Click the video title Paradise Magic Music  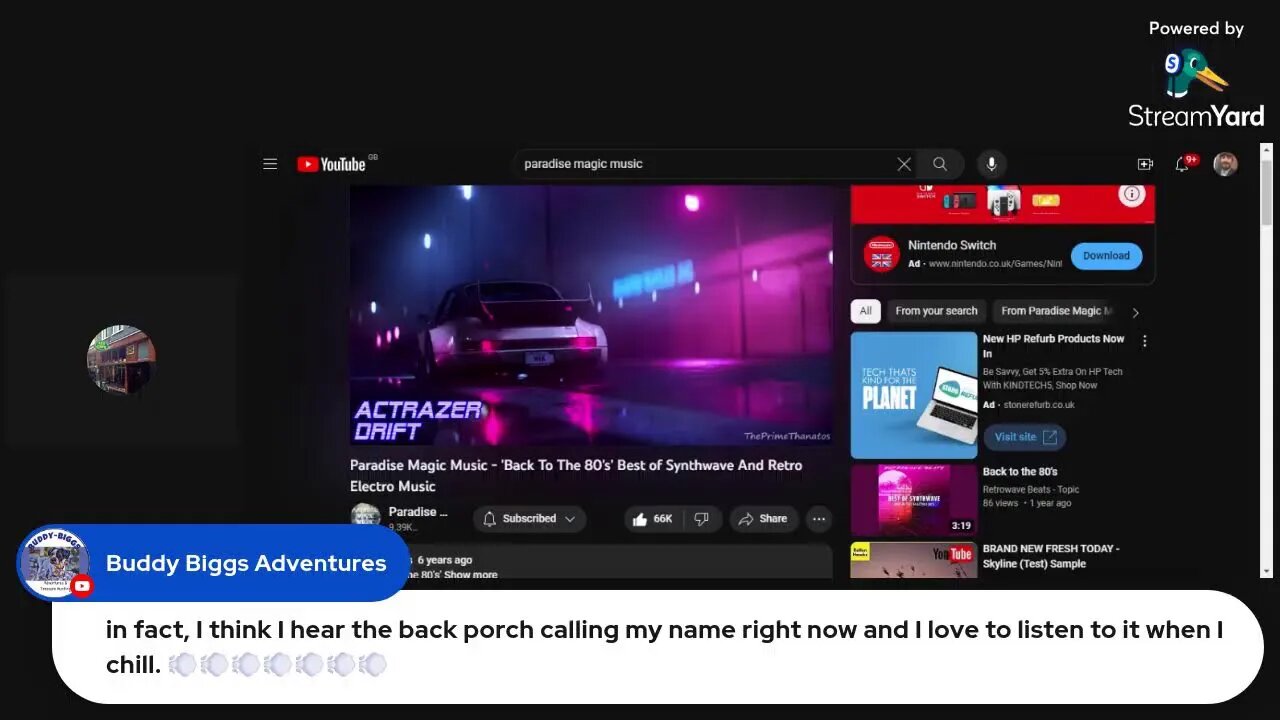pyautogui.click(x=576, y=476)
